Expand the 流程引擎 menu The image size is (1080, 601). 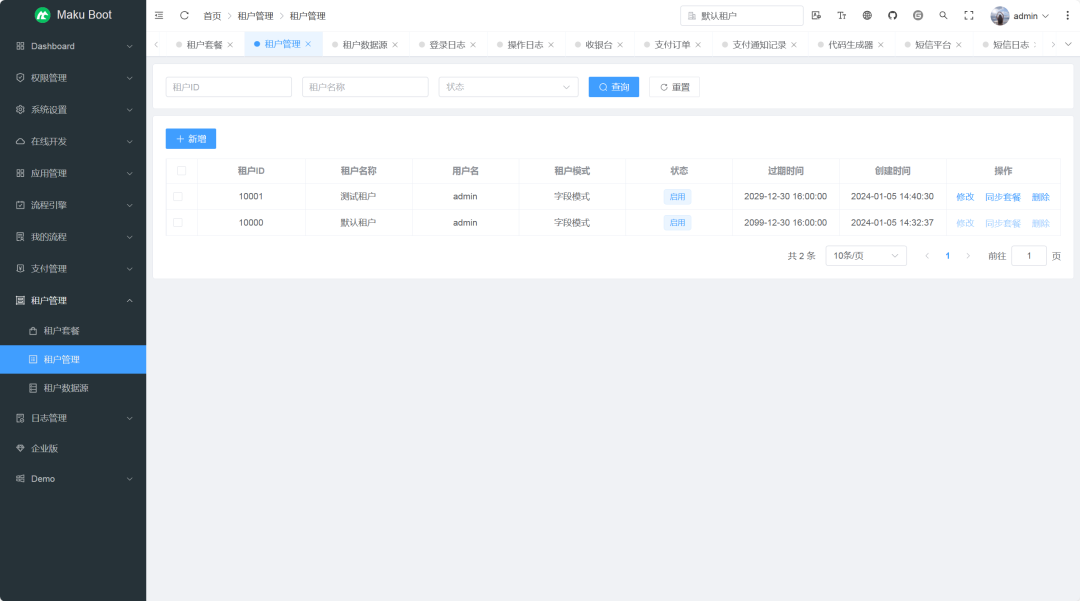(73, 204)
